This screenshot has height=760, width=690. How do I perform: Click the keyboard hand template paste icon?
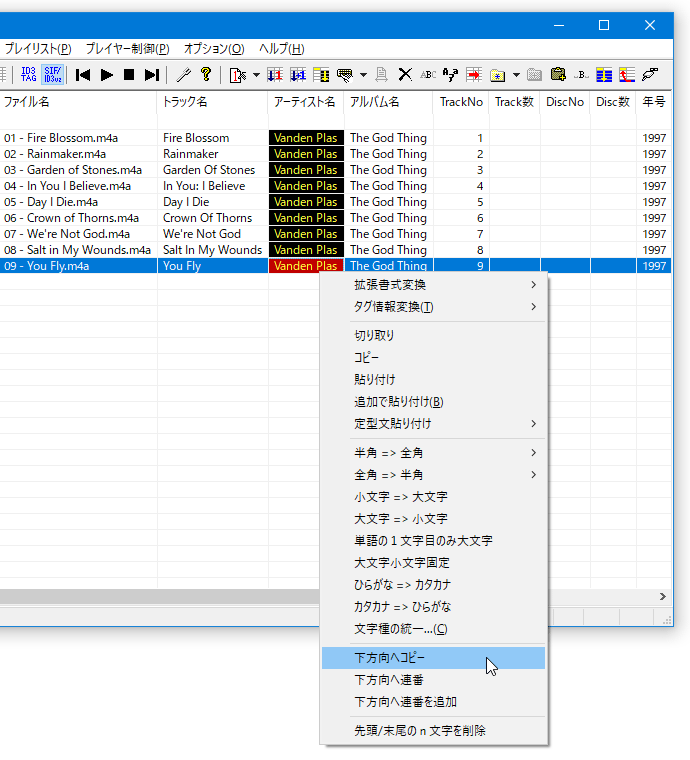(345, 75)
